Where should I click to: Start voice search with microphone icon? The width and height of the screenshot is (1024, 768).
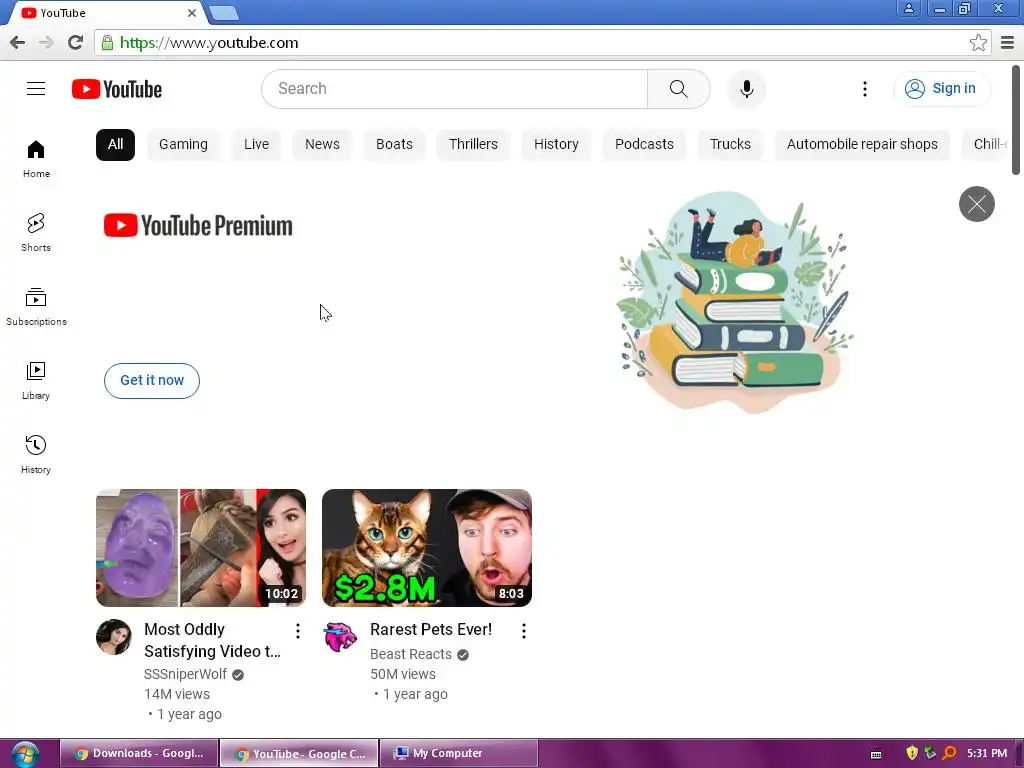point(746,89)
